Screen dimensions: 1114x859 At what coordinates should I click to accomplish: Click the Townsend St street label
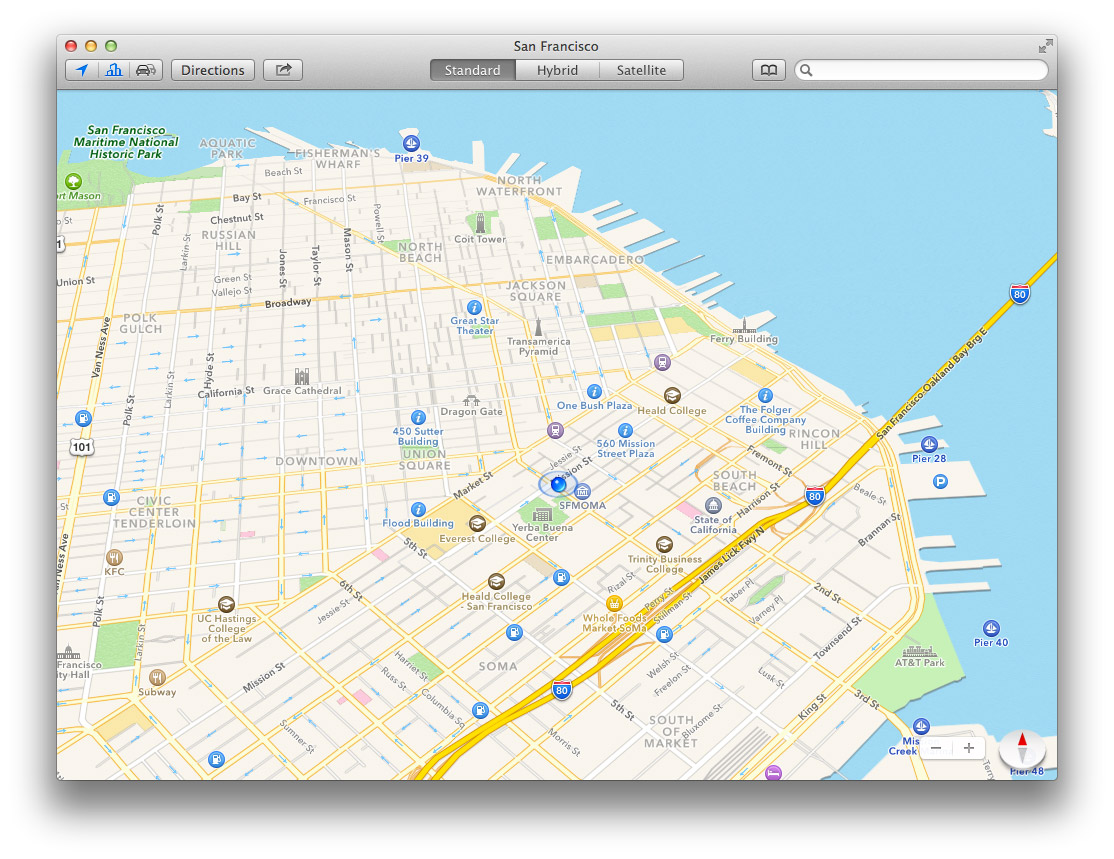(x=838, y=638)
